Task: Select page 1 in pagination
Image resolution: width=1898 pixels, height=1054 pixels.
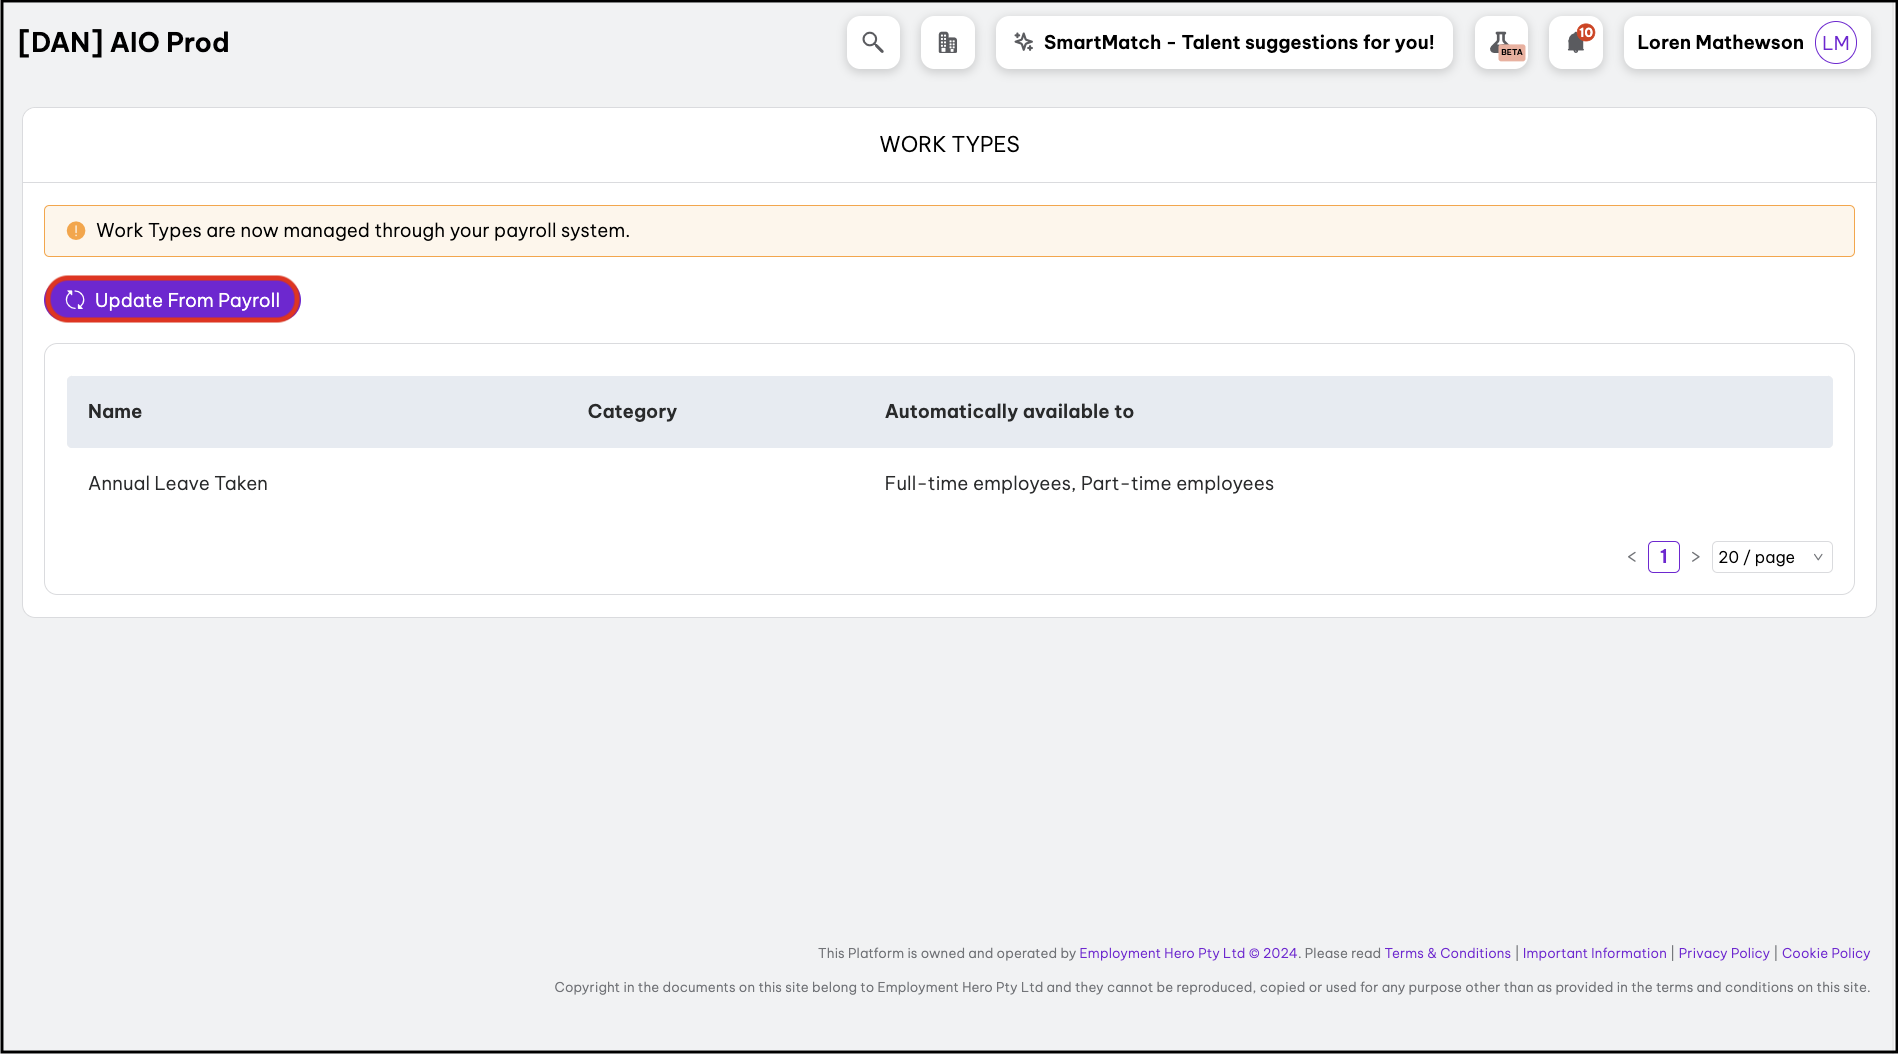Action: 1663,557
